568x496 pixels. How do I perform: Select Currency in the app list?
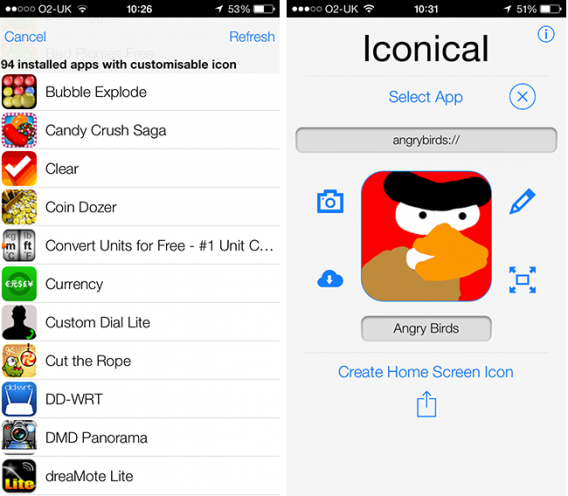[140, 284]
